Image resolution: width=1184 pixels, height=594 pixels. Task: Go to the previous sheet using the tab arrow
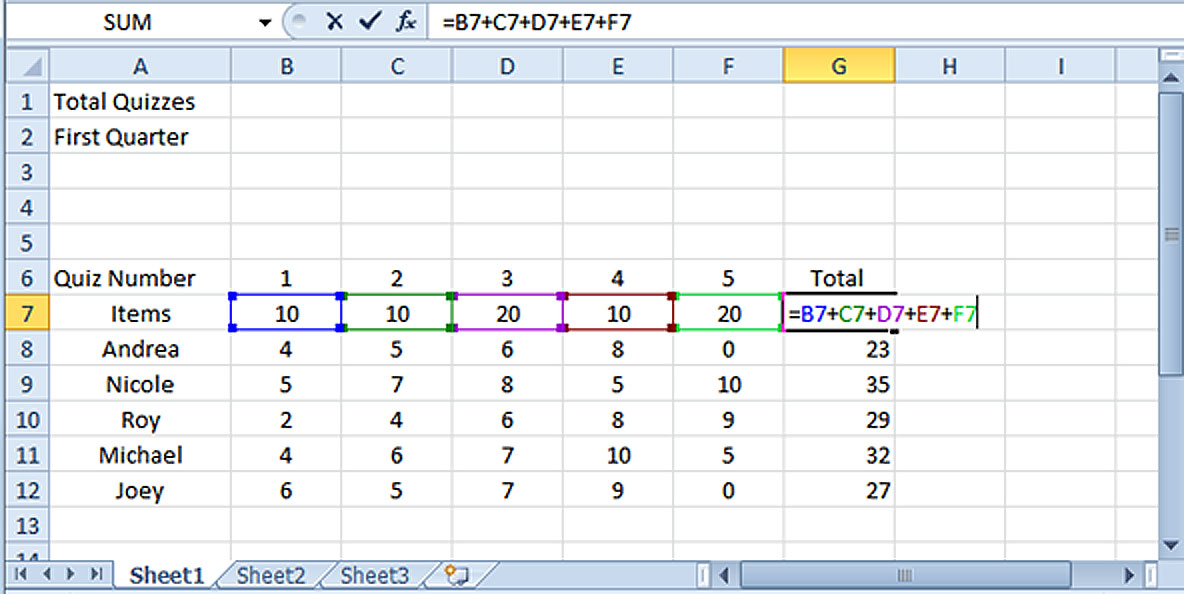46,574
